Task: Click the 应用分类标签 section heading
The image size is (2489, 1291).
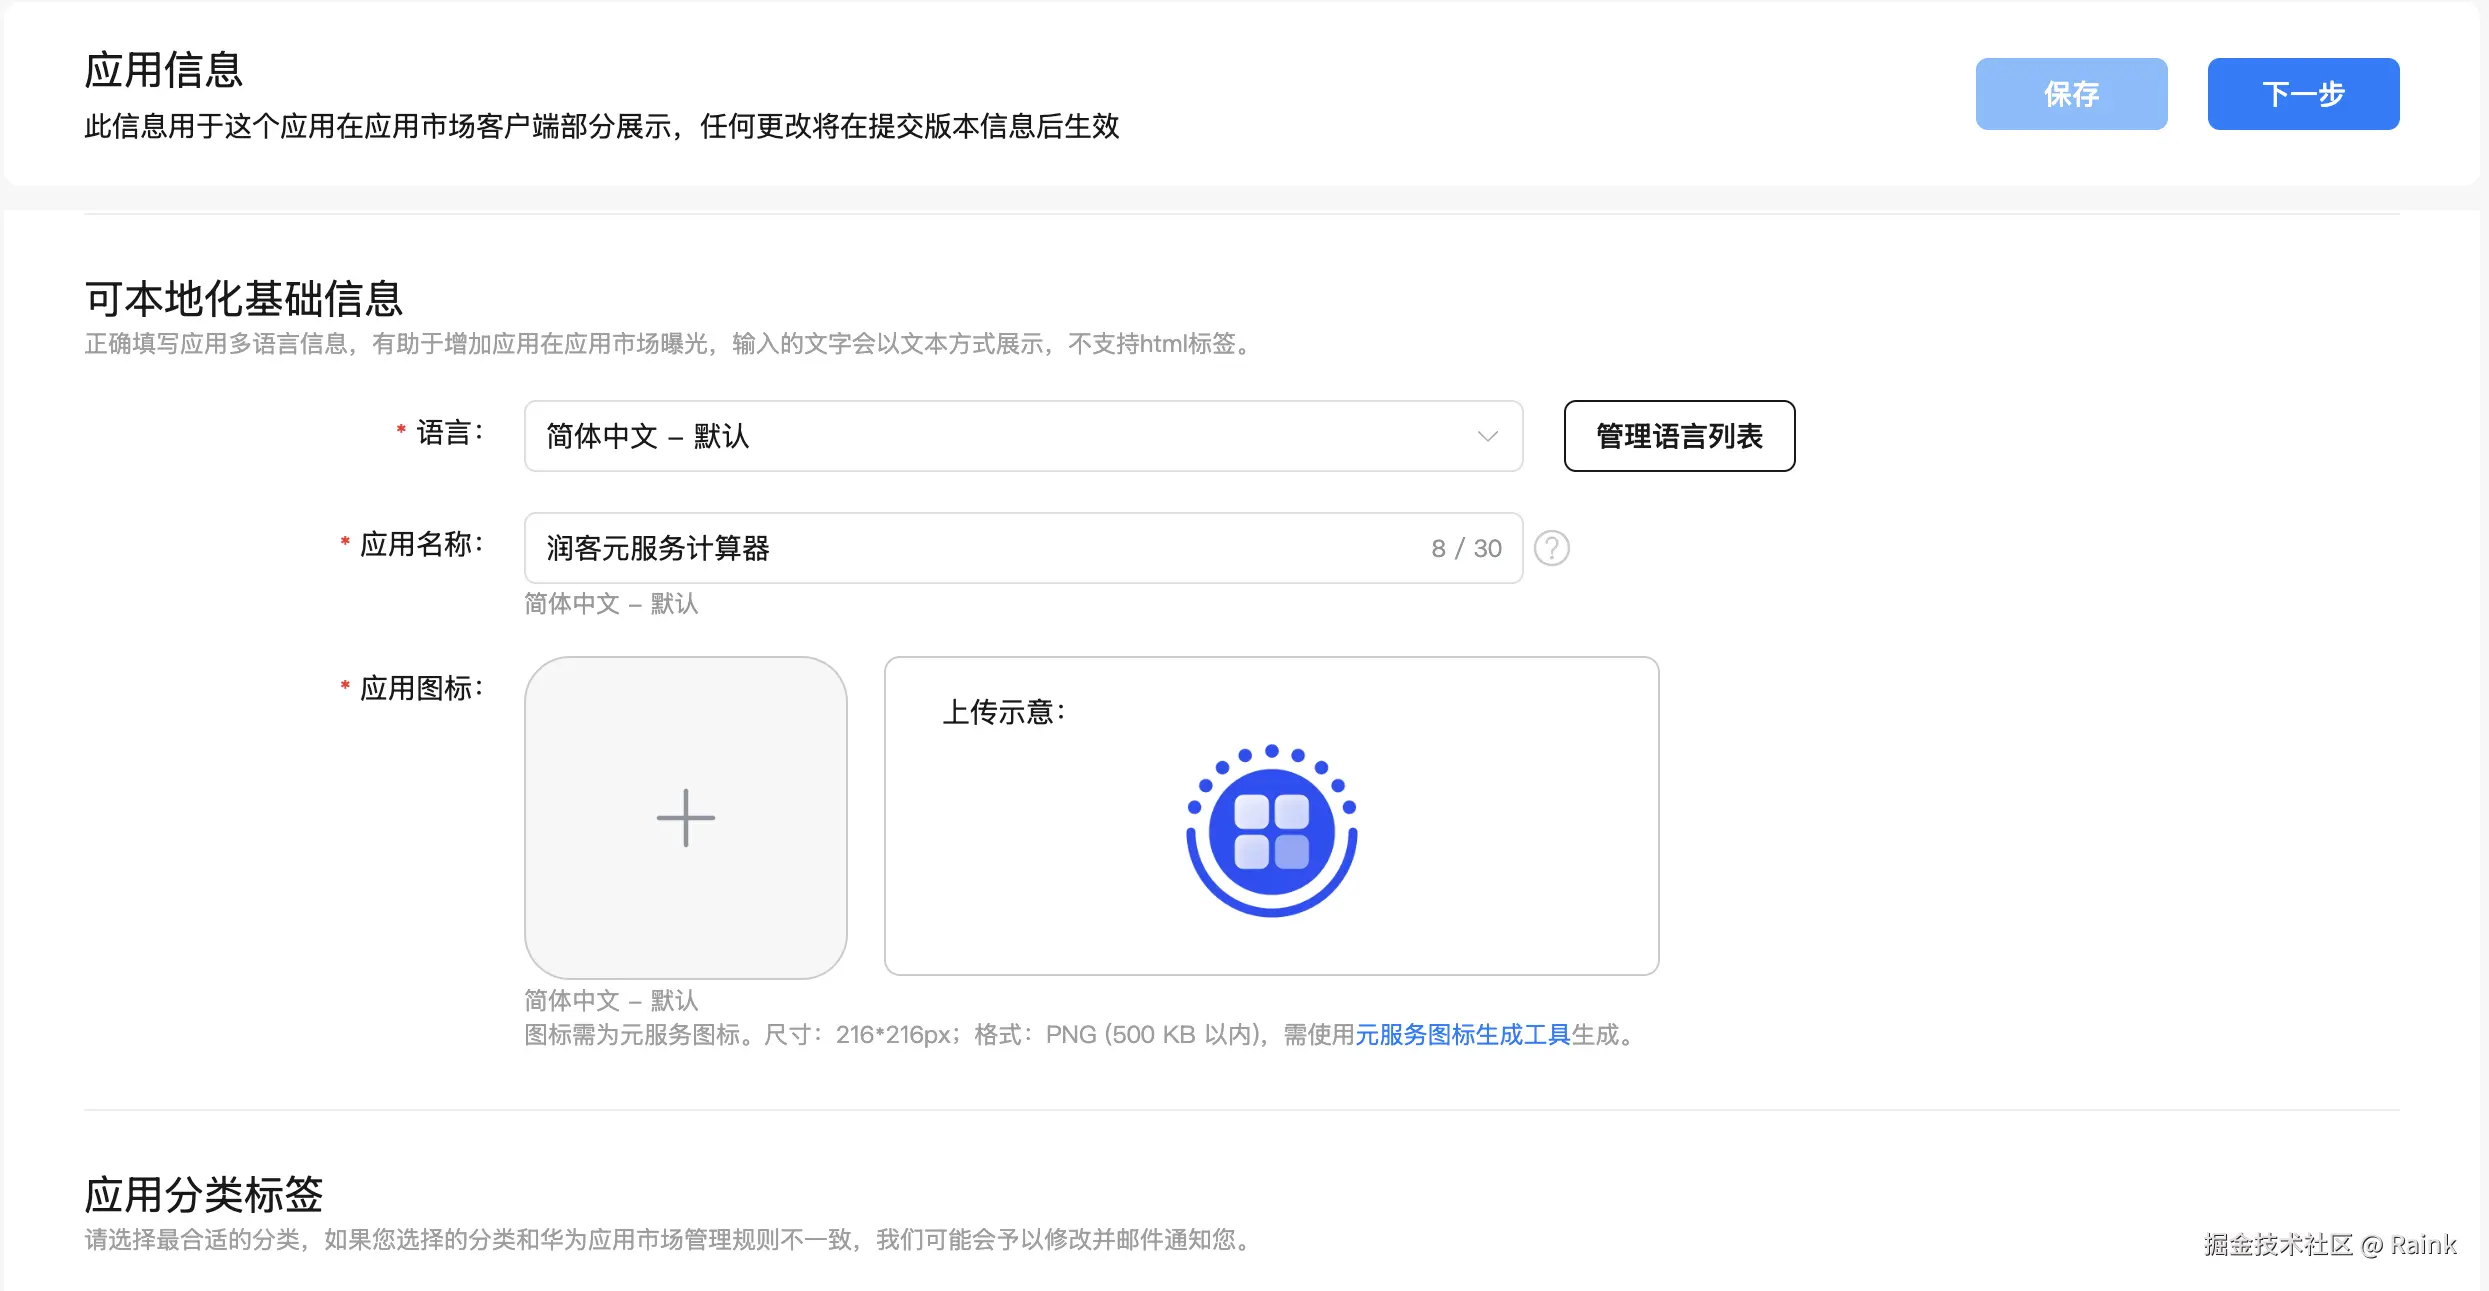Action: (x=203, y=1194)
